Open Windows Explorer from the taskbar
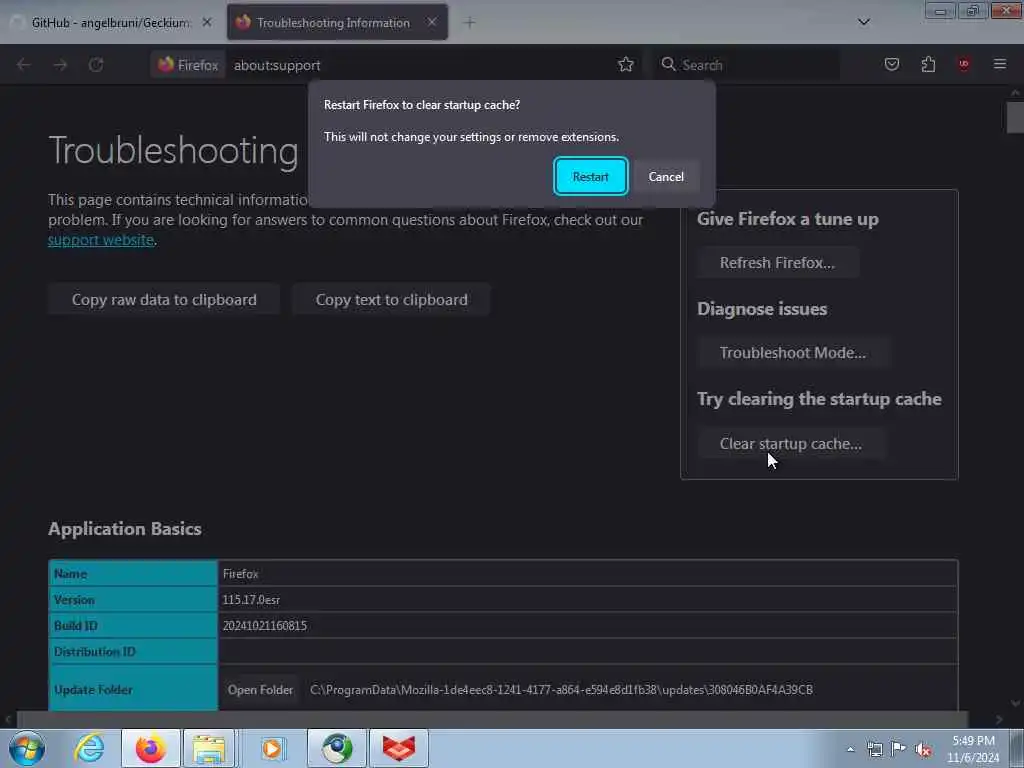 click(209, 748)
